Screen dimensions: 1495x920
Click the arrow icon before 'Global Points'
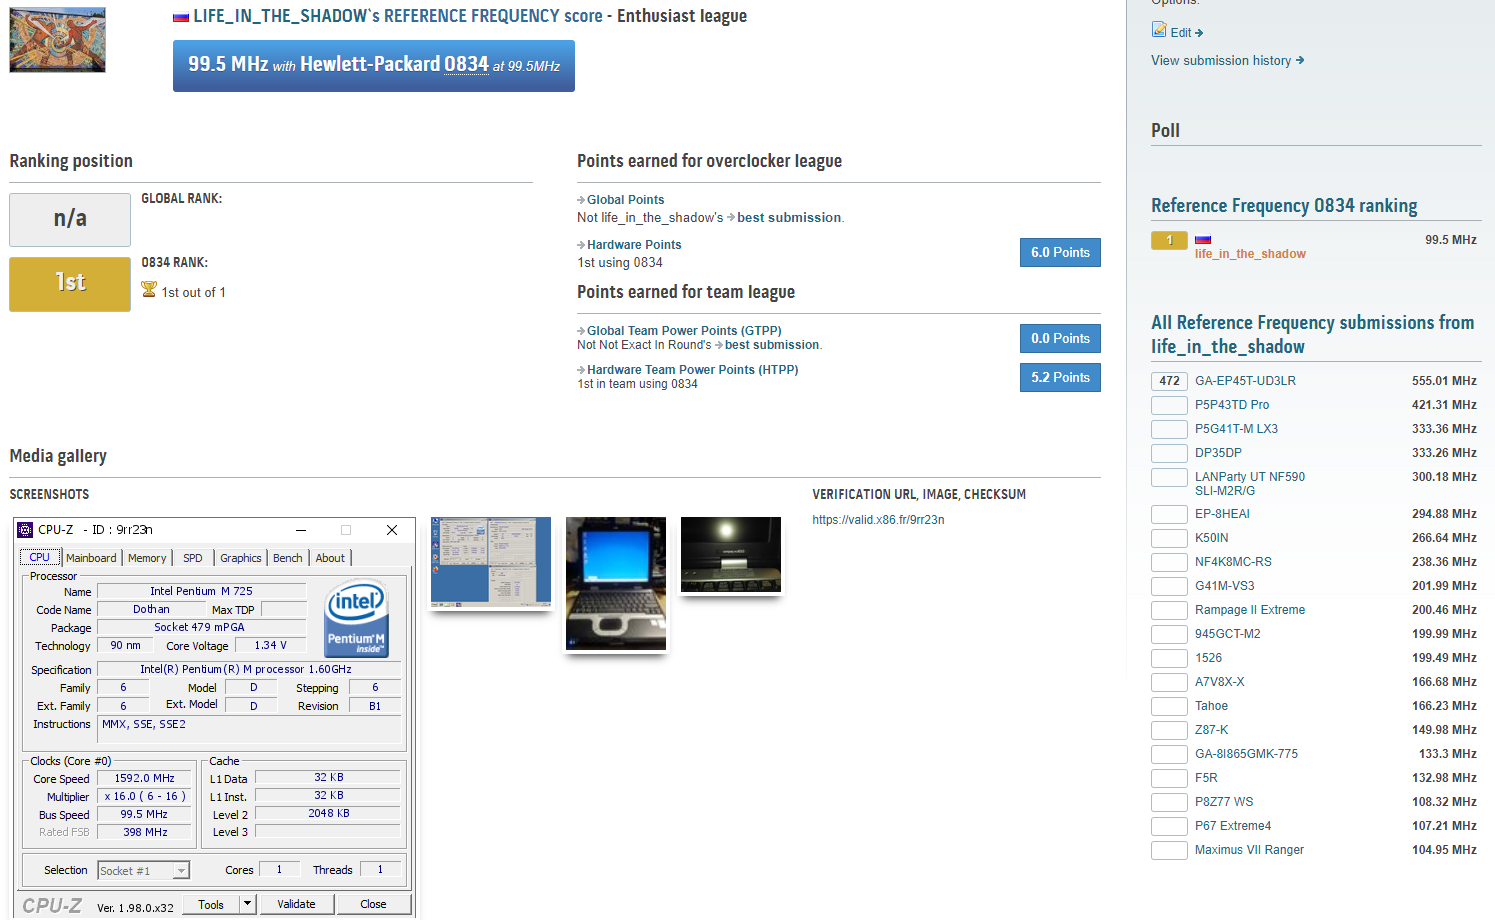point(581,201)
